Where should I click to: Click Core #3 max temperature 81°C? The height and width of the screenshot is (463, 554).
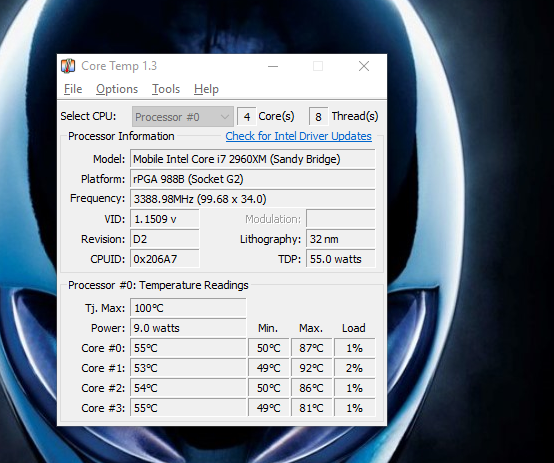311,408
